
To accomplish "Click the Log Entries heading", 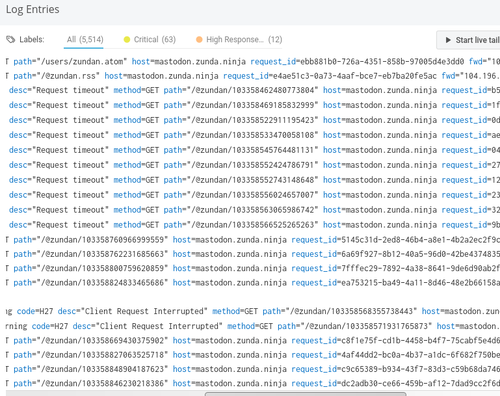I will 33,10.
